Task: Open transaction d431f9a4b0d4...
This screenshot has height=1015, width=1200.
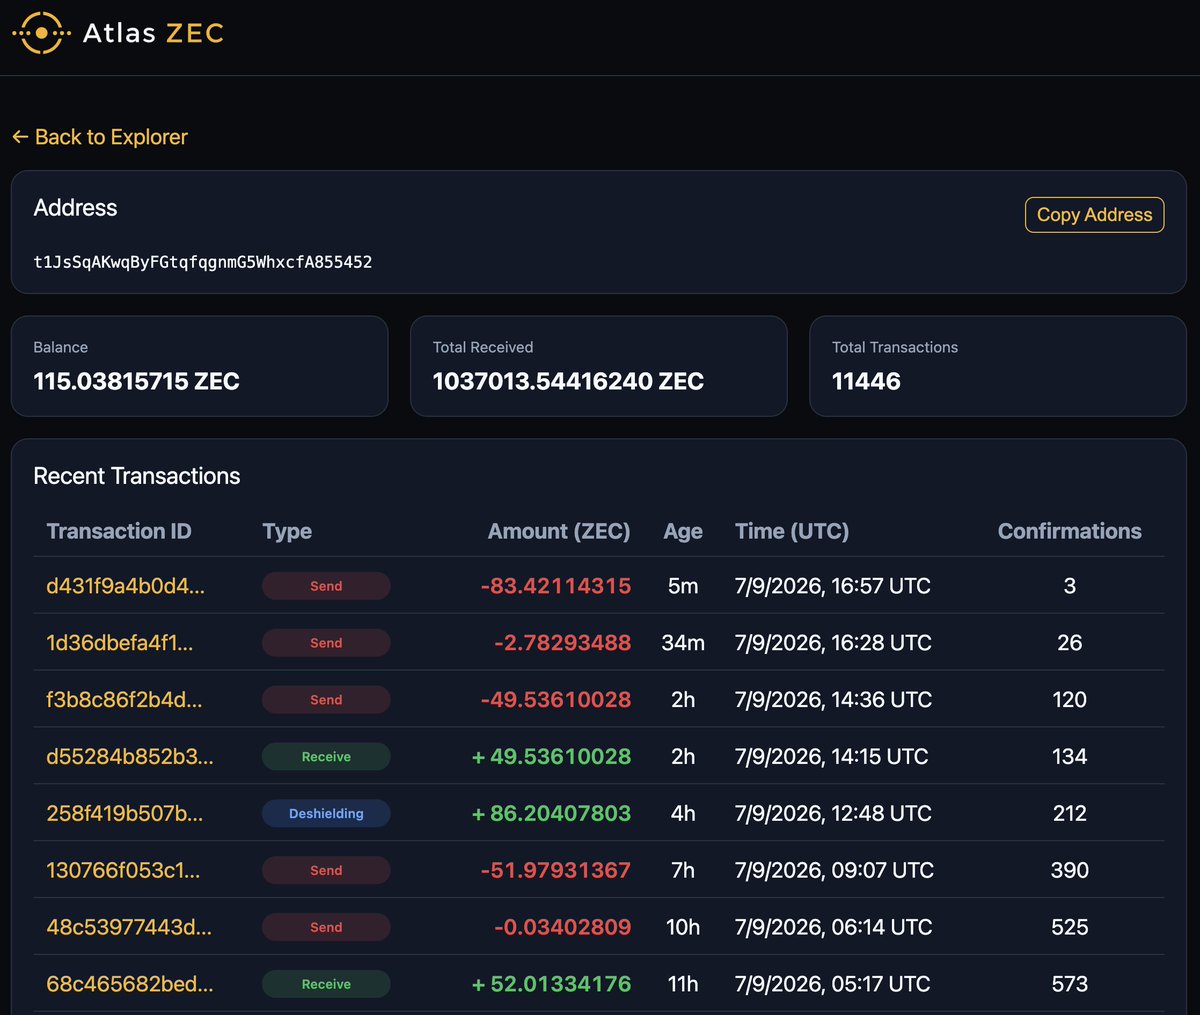Action: (x=125, y=586)
